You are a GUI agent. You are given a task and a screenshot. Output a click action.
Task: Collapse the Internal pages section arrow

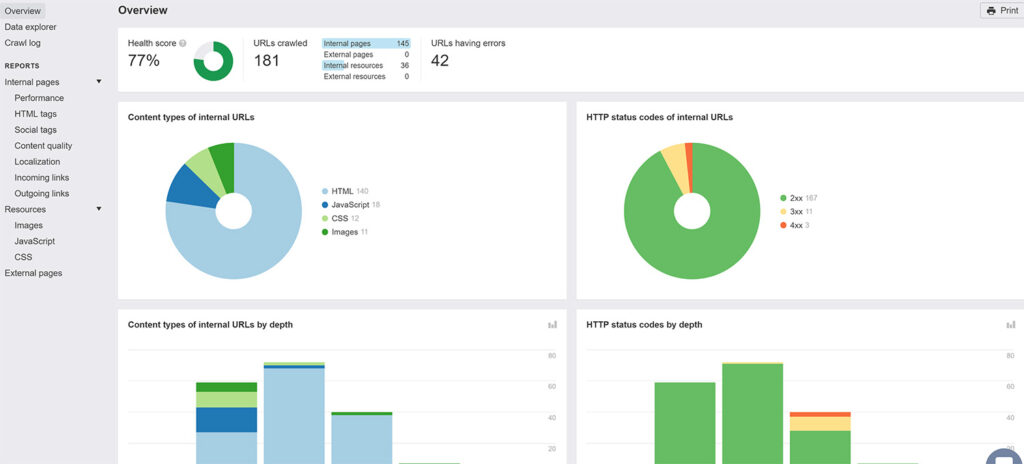(98, 82)
